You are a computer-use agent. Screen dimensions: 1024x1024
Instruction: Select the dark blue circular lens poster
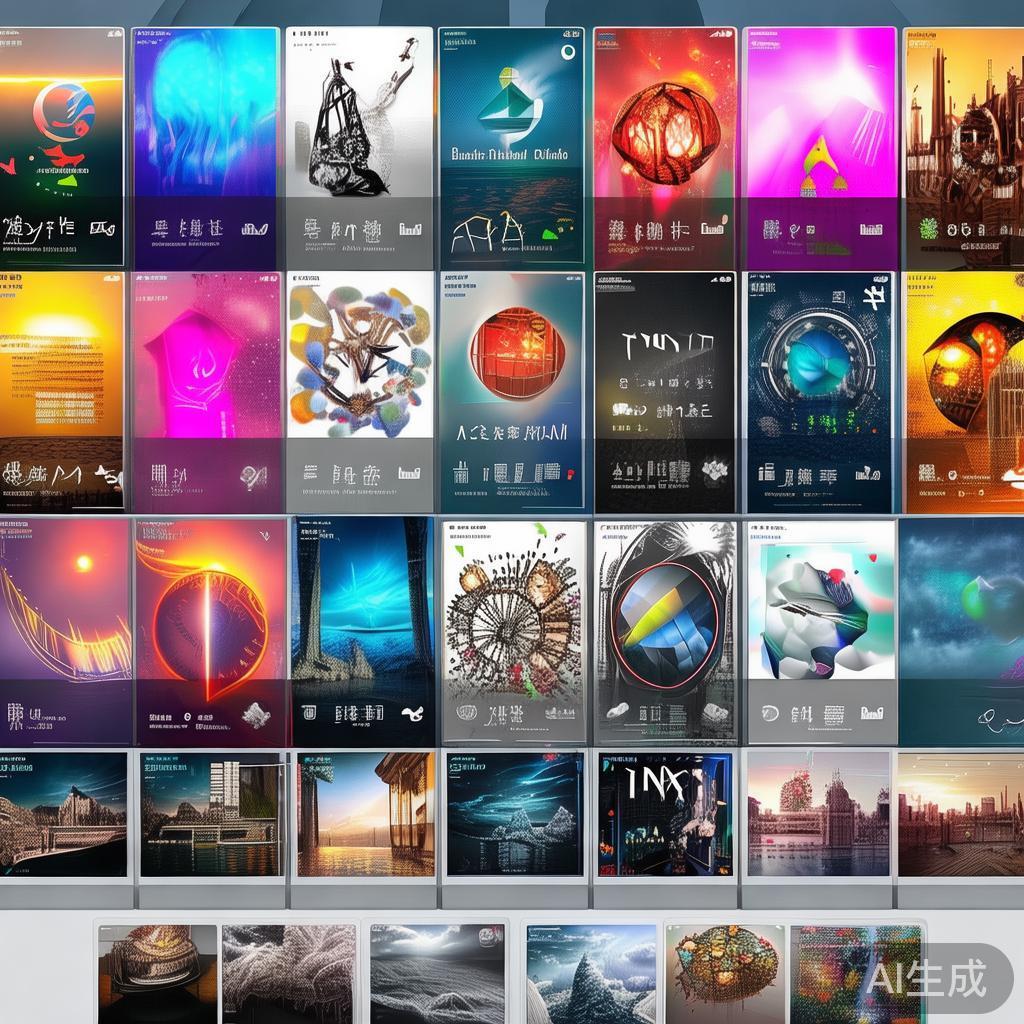(819, 392)
